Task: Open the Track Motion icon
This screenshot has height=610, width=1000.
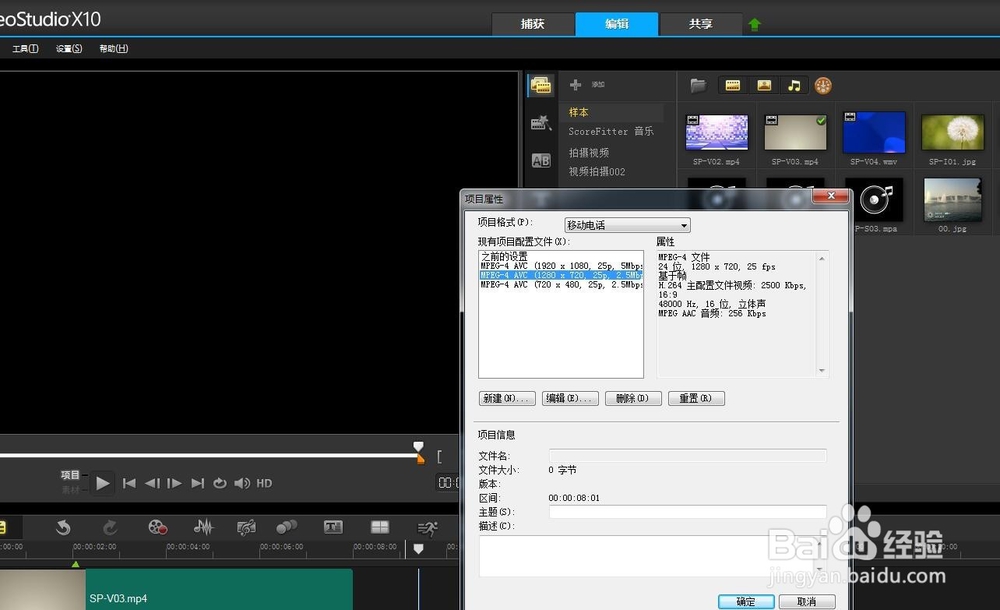Action: 287,527
